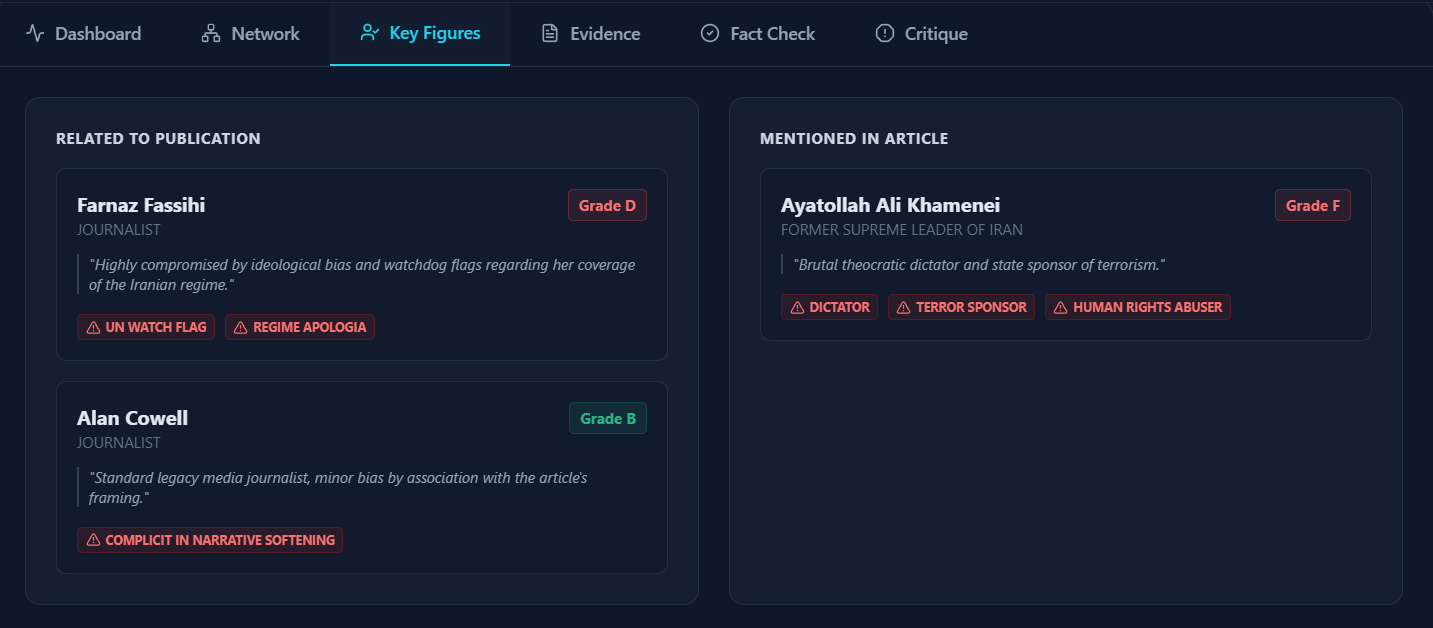This screenshot has height=628, width=1433.
Task: Click the Network hierarchy icon
Action: coord(211,34)
